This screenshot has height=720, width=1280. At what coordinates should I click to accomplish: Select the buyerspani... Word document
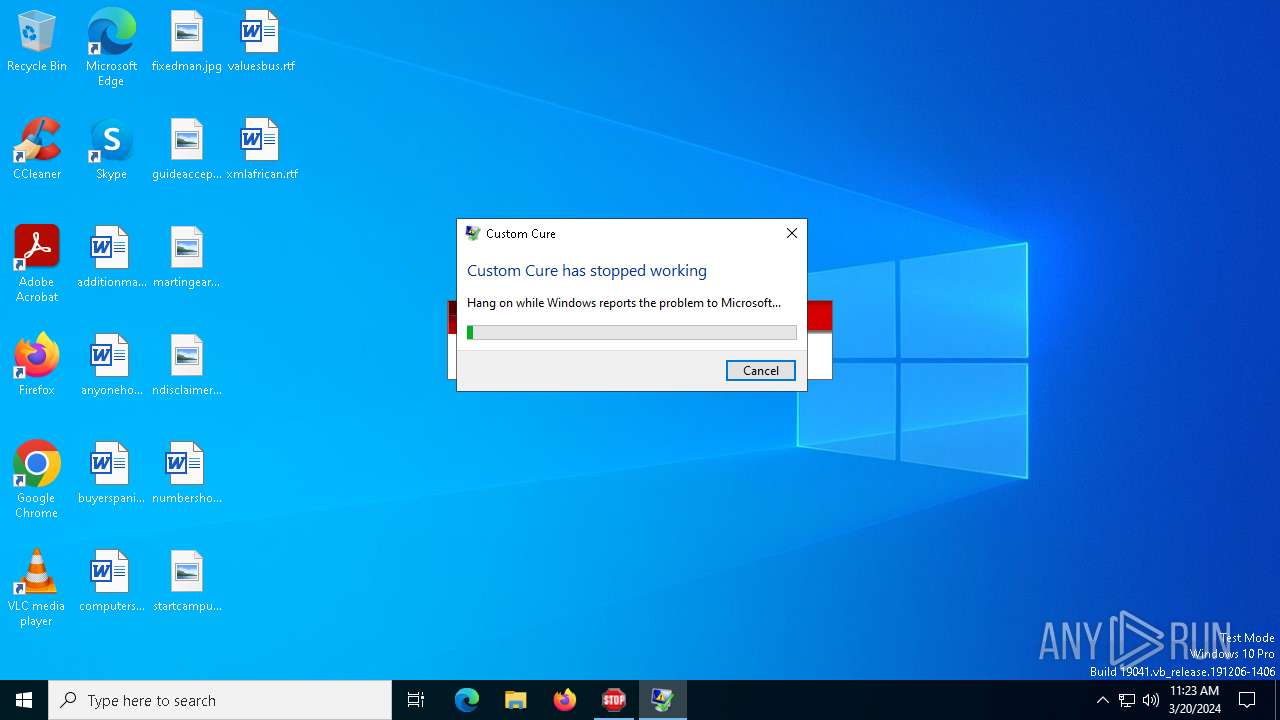[111, 474]
